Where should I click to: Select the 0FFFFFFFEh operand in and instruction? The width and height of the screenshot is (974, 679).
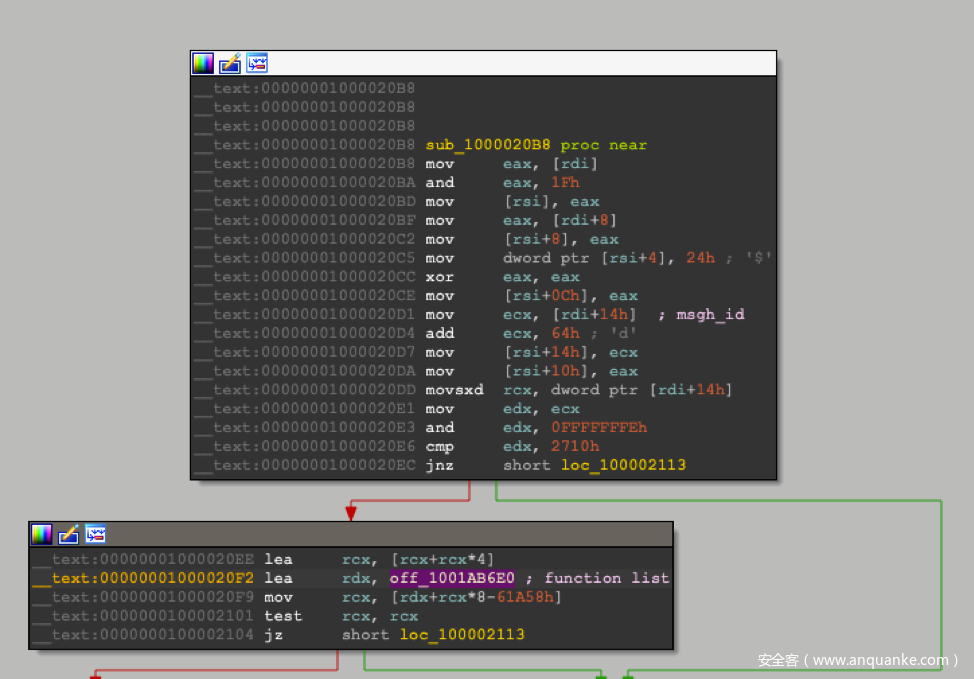pos(599,428)
